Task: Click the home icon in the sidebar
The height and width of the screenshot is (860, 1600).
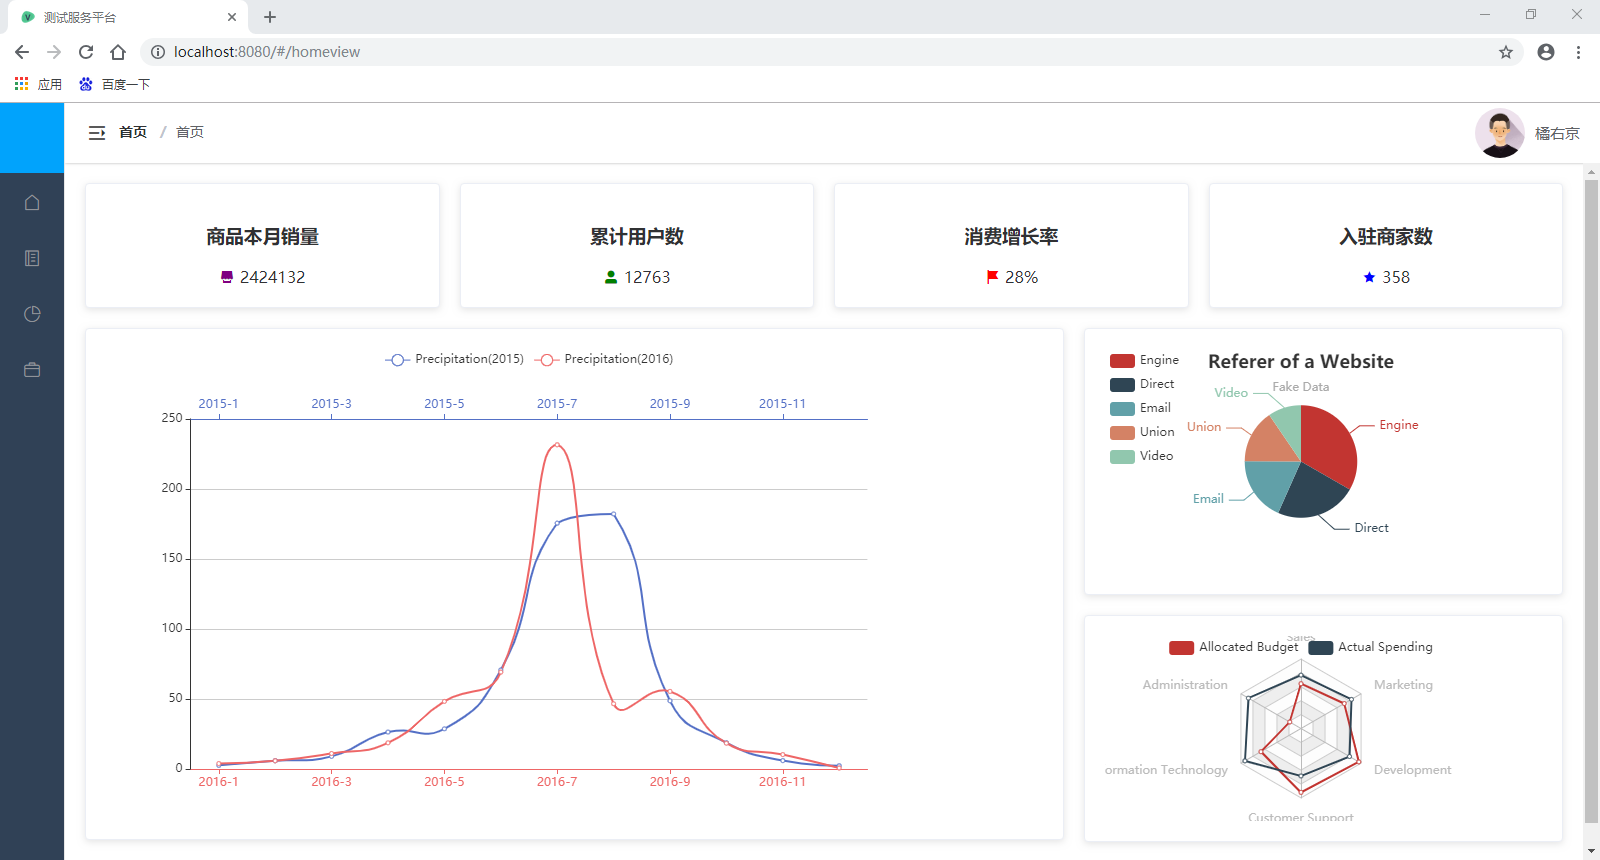Action: [x=32, y=203]
